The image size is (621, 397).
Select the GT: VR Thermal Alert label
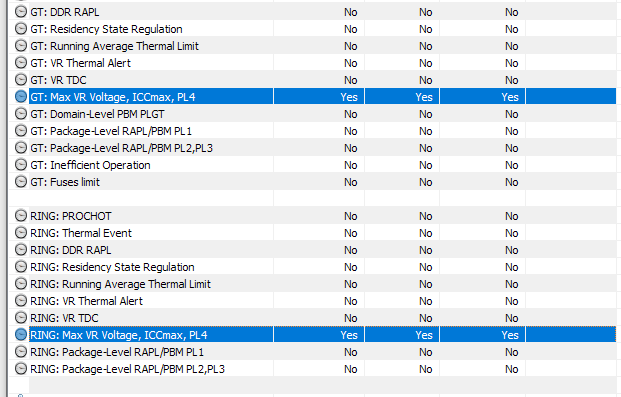[80, 63]
